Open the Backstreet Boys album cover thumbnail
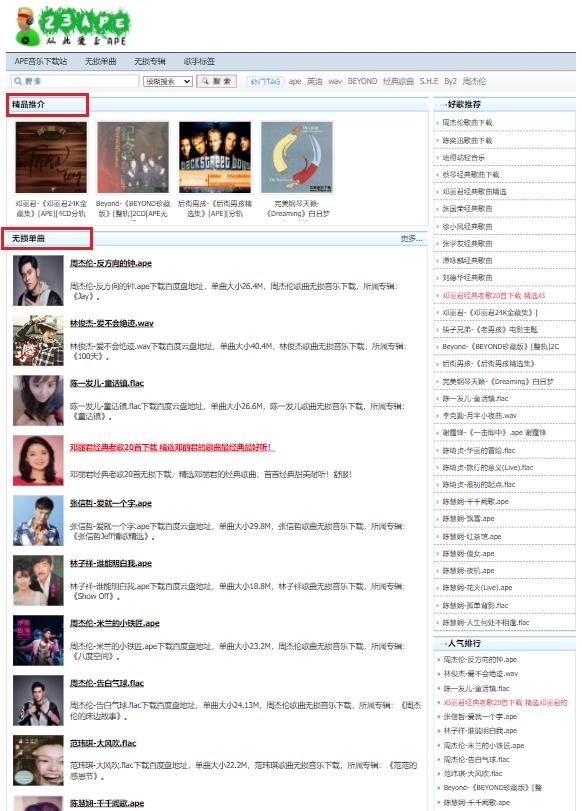Image resolution: width=582 pixels, height=811 pixels. [x=215, y=157]
